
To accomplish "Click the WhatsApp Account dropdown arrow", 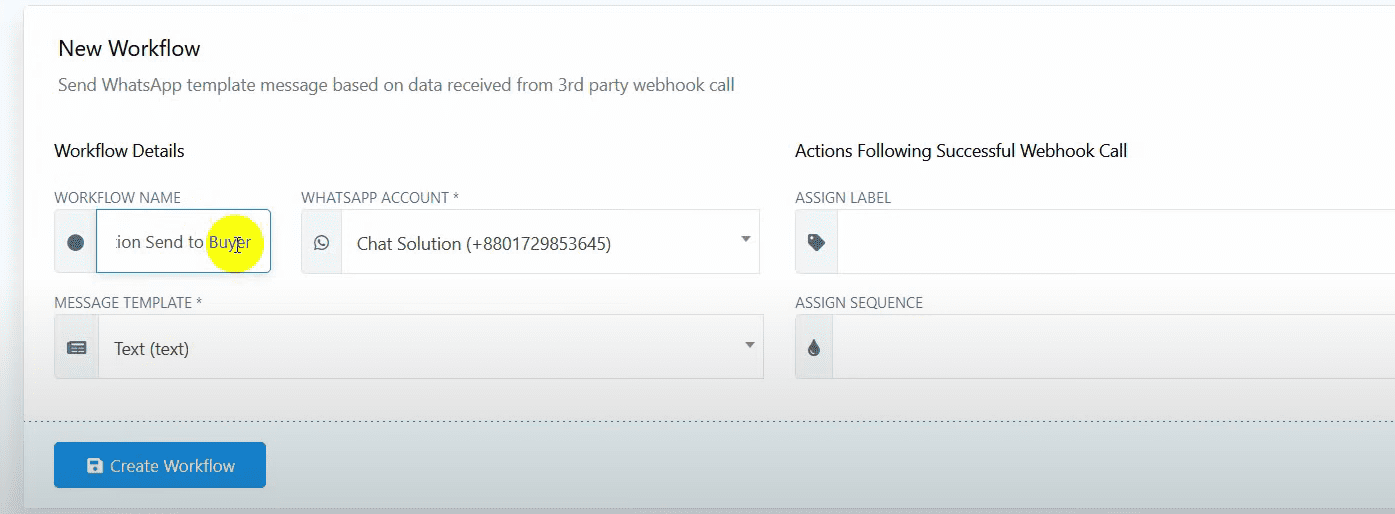I will pyautogui.click(x=746, y=239).
